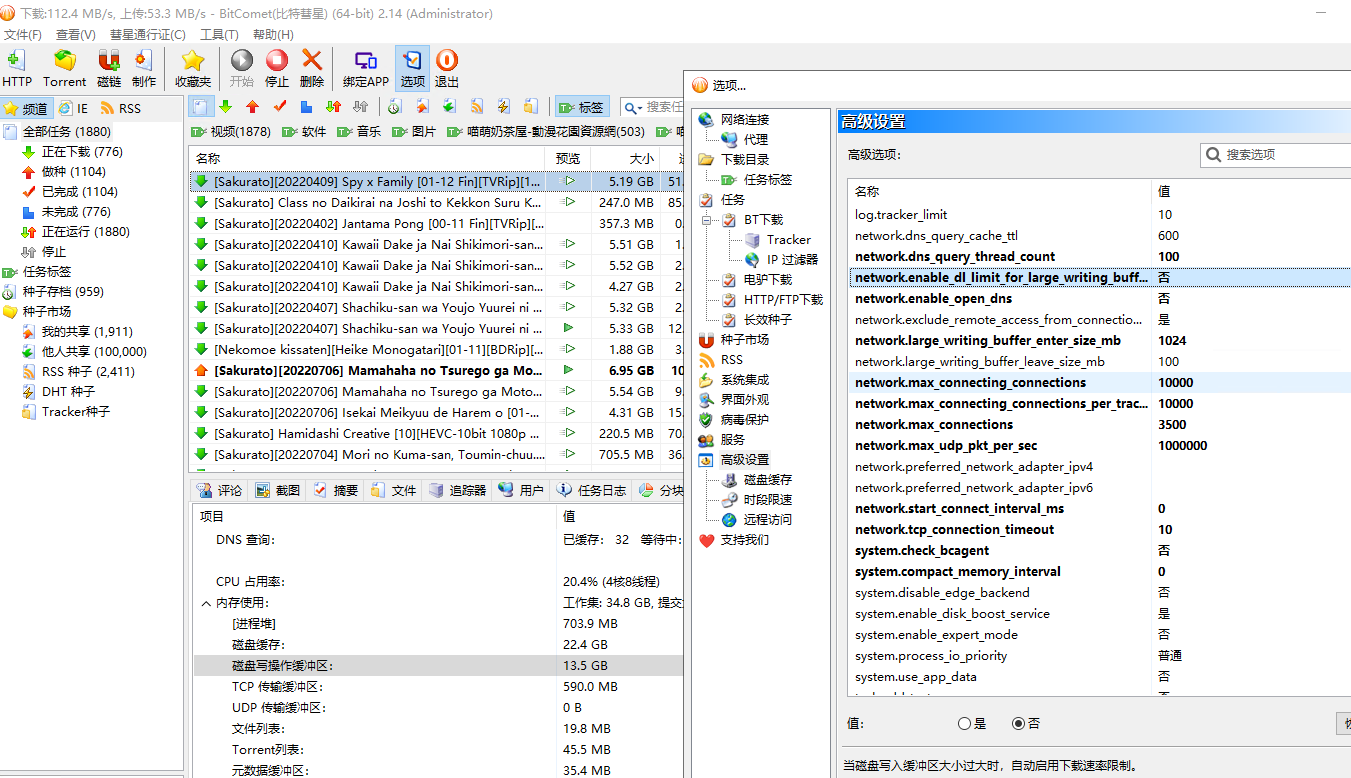Click the HTTP download toolbar icon
The image size is (1351, 778).
pyautogui.click(x=17, y=69)
